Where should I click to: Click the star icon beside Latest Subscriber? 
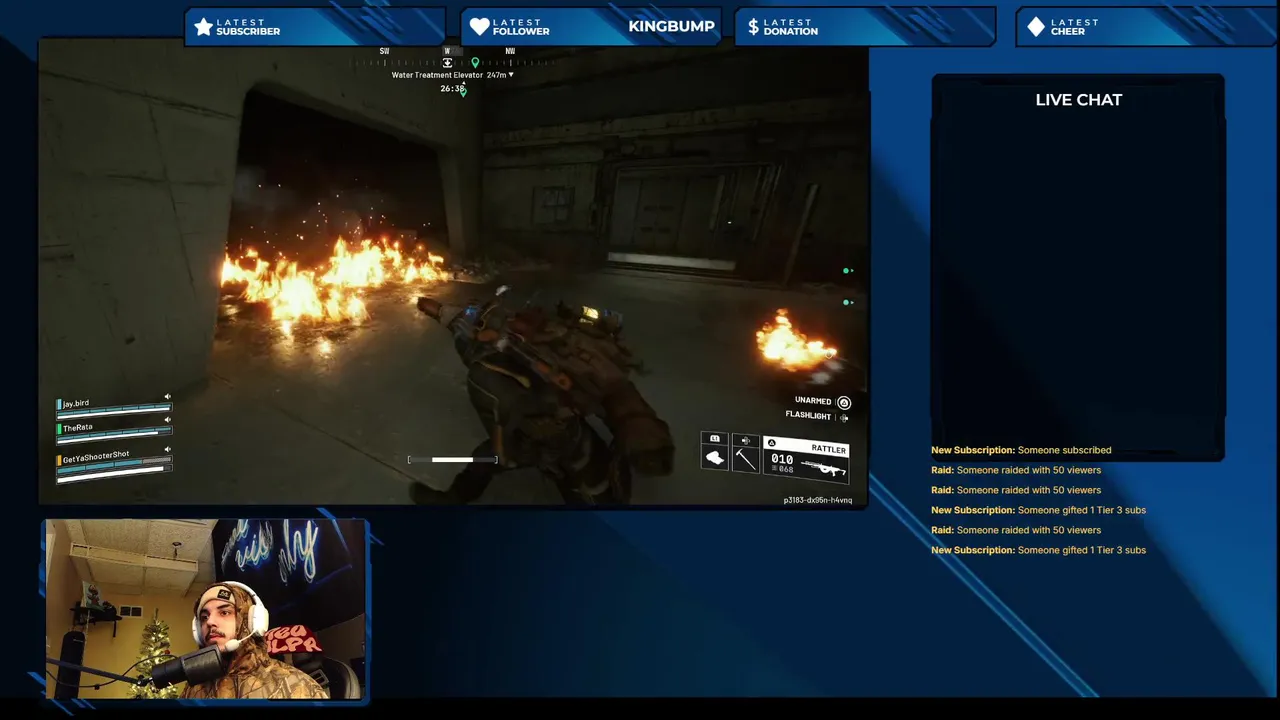click(204, 27)
